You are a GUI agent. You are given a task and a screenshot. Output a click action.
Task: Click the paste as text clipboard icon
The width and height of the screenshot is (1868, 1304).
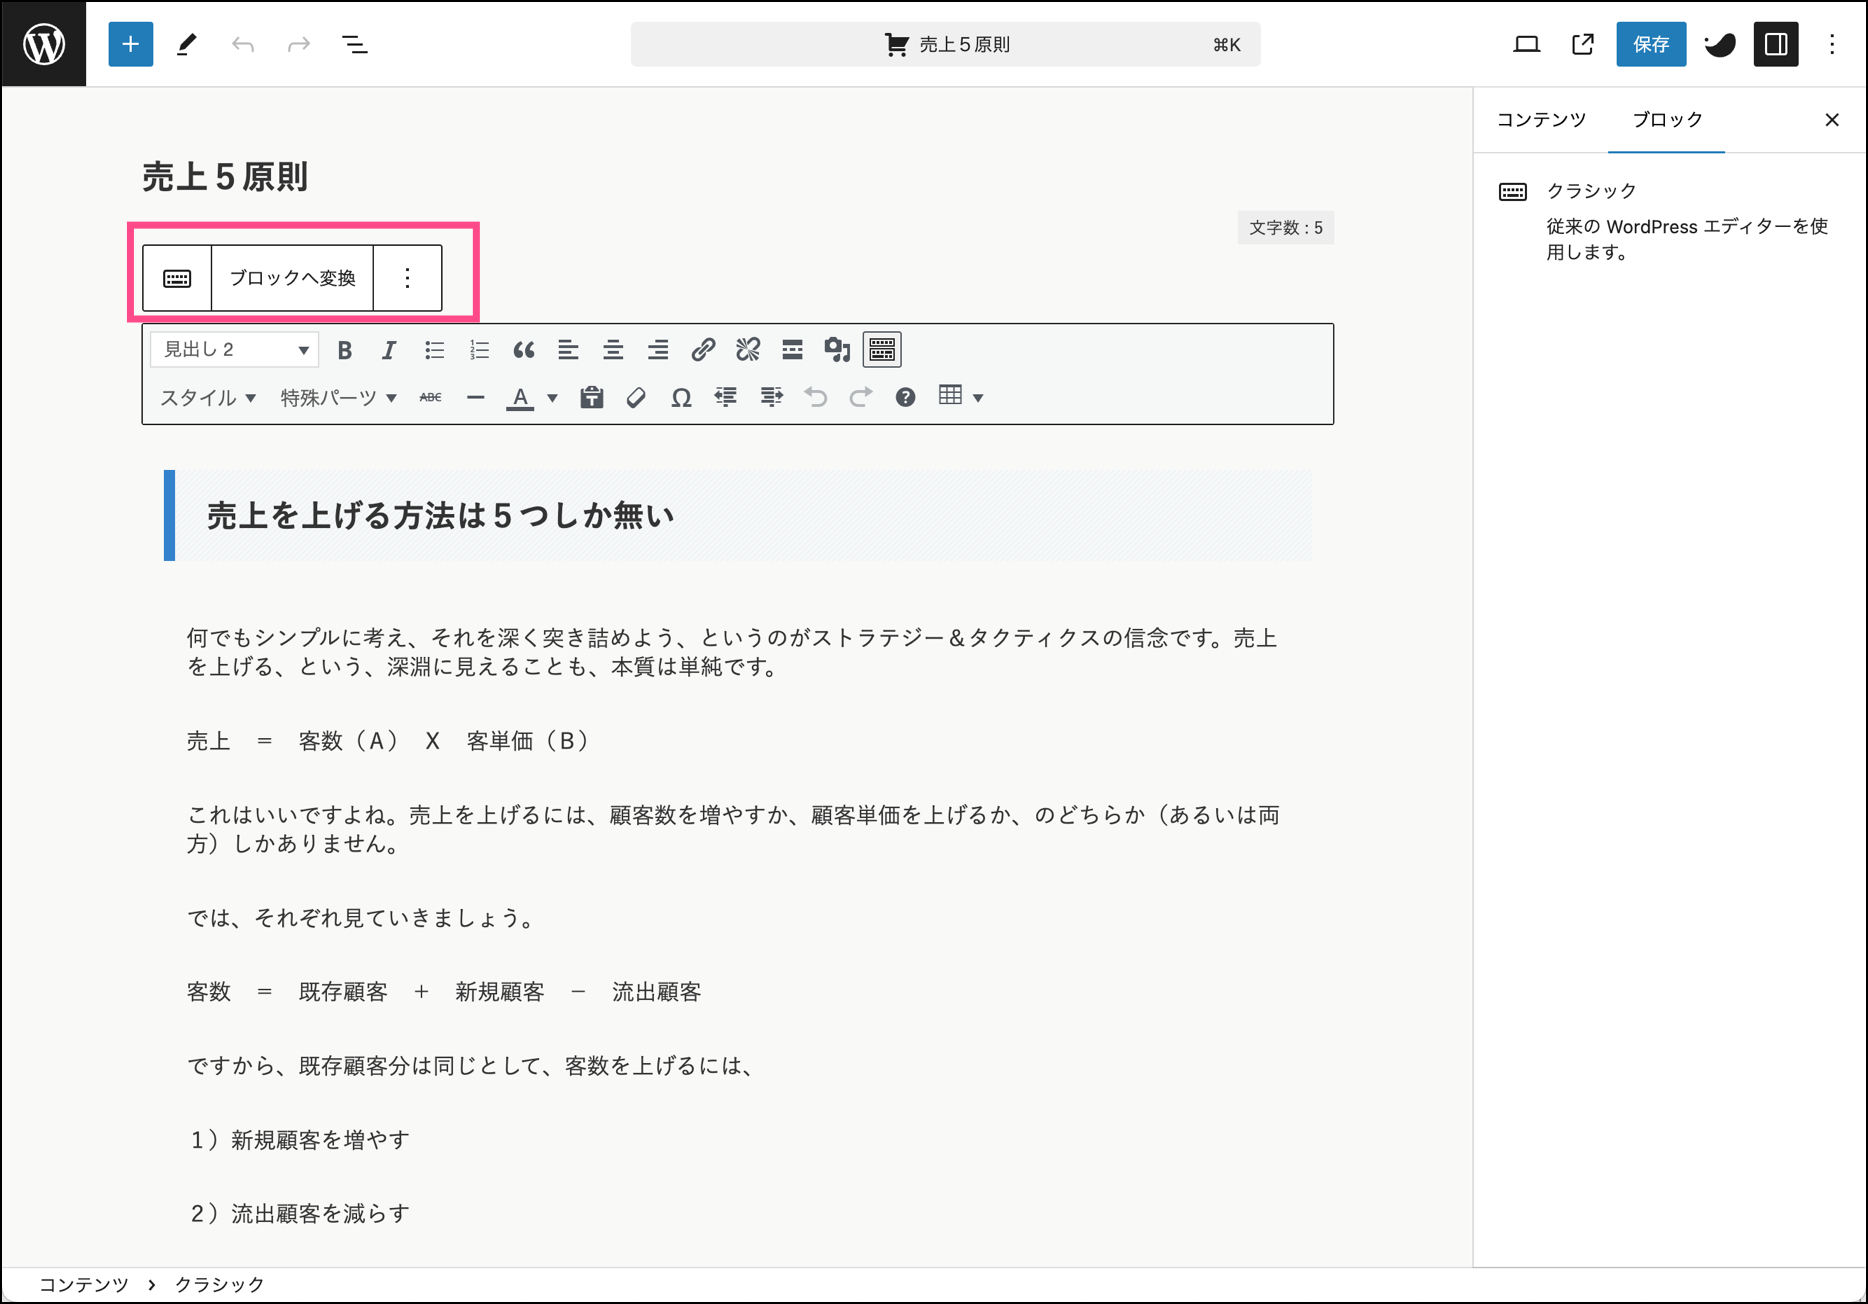click(592, 398)
